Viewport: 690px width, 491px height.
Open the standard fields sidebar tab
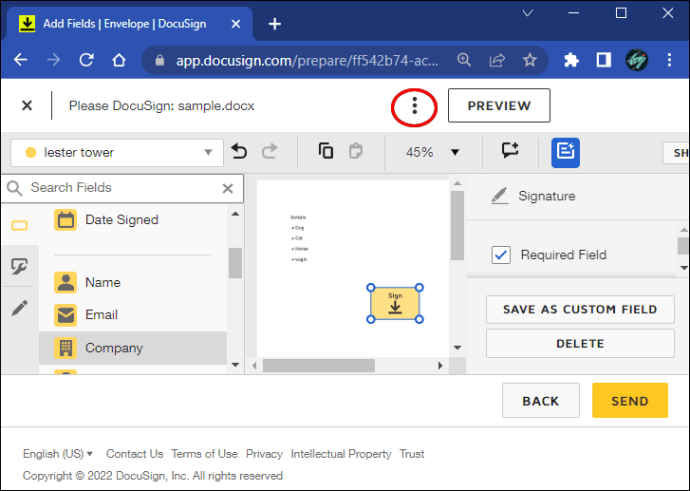[20, 226]
